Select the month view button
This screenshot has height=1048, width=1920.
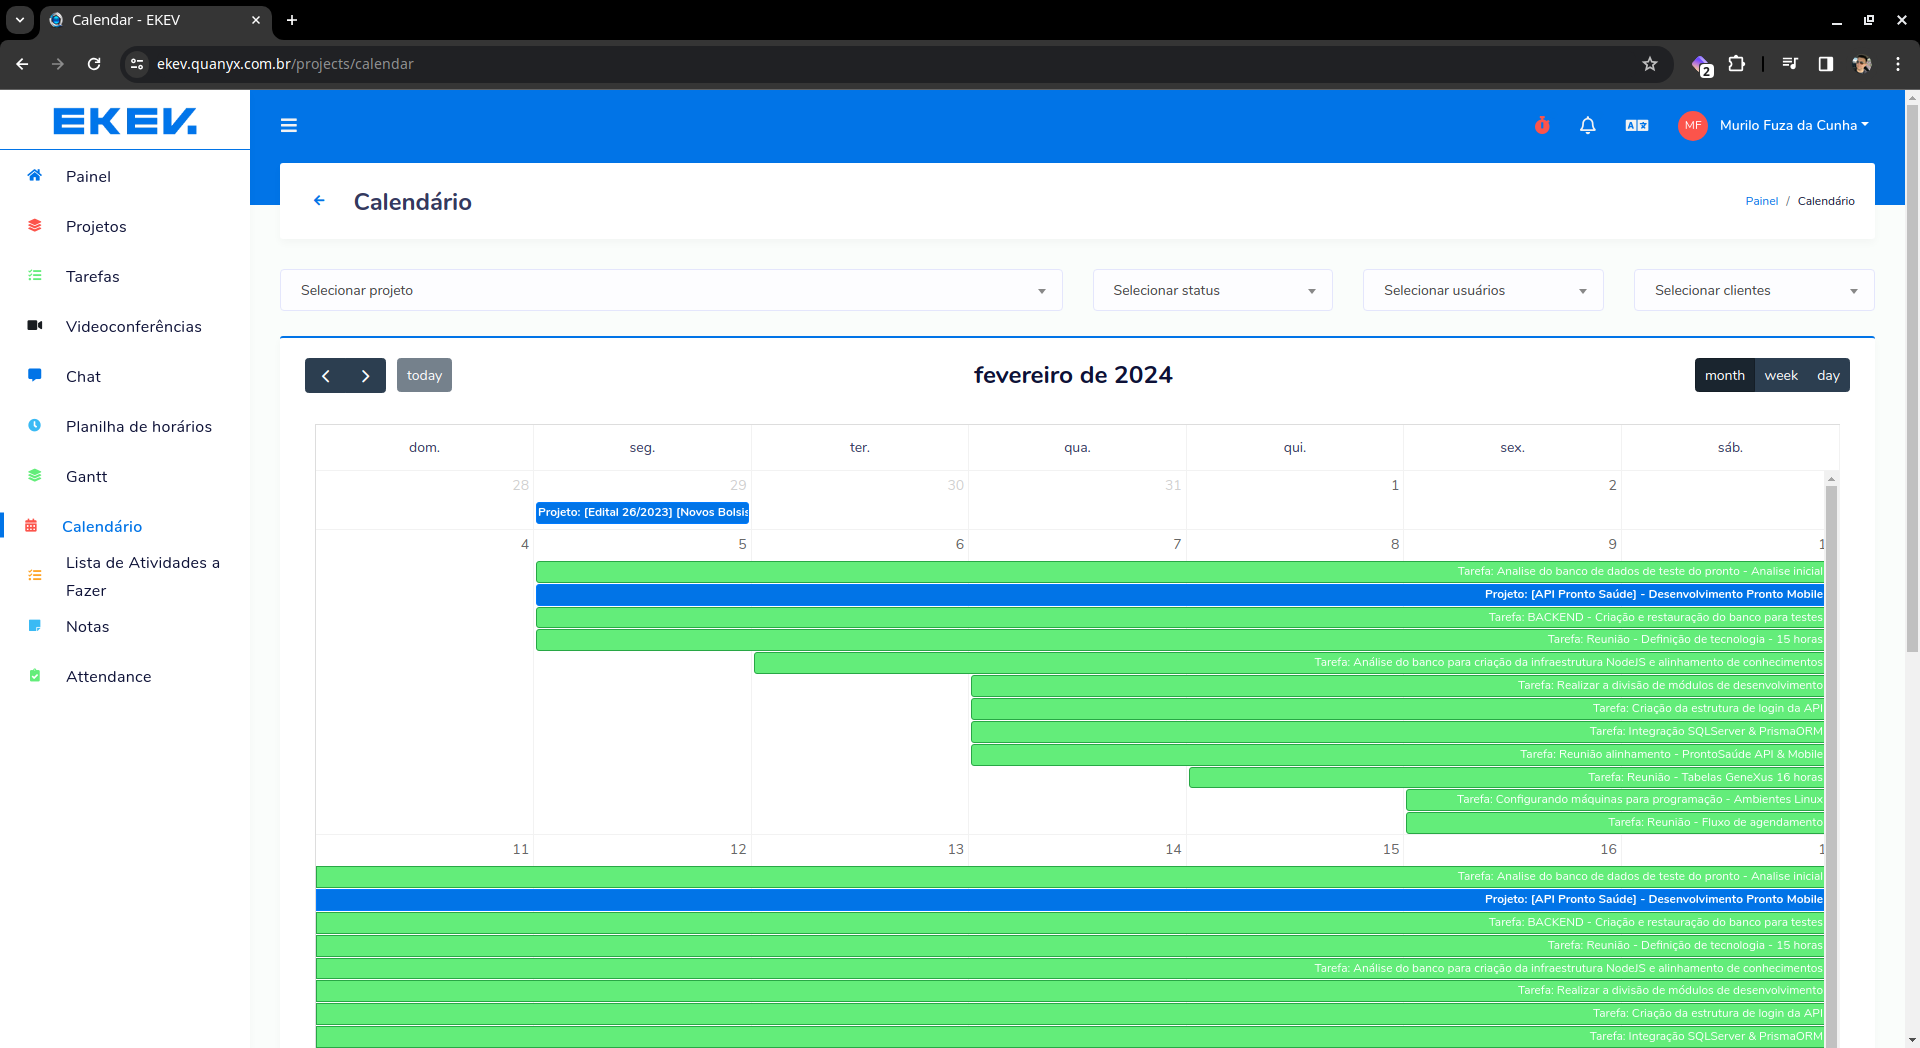coord(1724,376)
